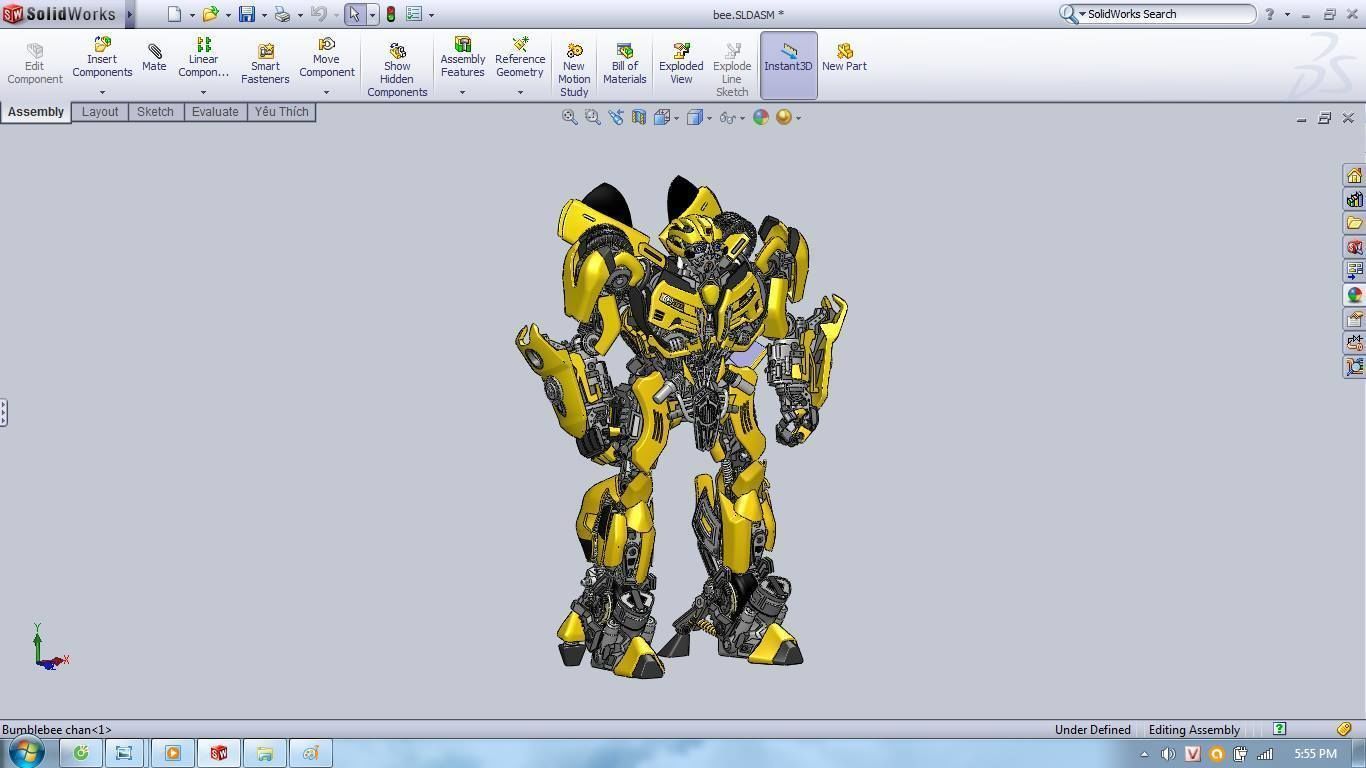The width and height of the screenshot is (1366, 768).
Task: Click the Under Defined status text
Action: 1092,730
